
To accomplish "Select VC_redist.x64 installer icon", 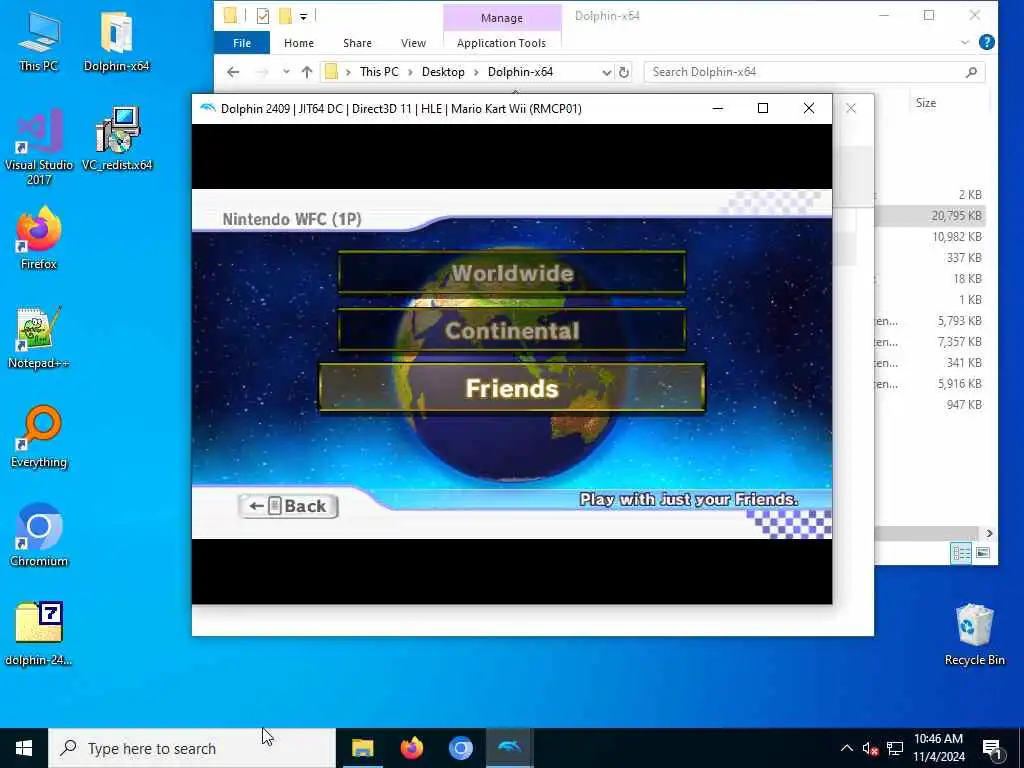I will pos(117,139).
